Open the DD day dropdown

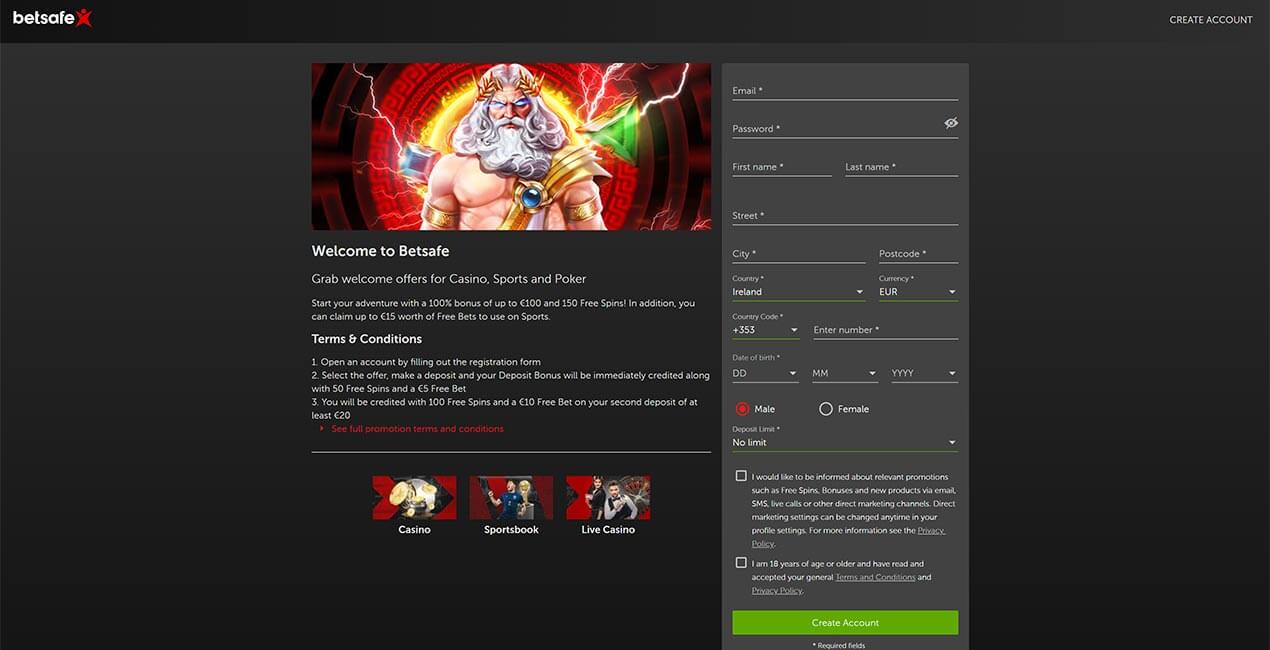(765, 373)
